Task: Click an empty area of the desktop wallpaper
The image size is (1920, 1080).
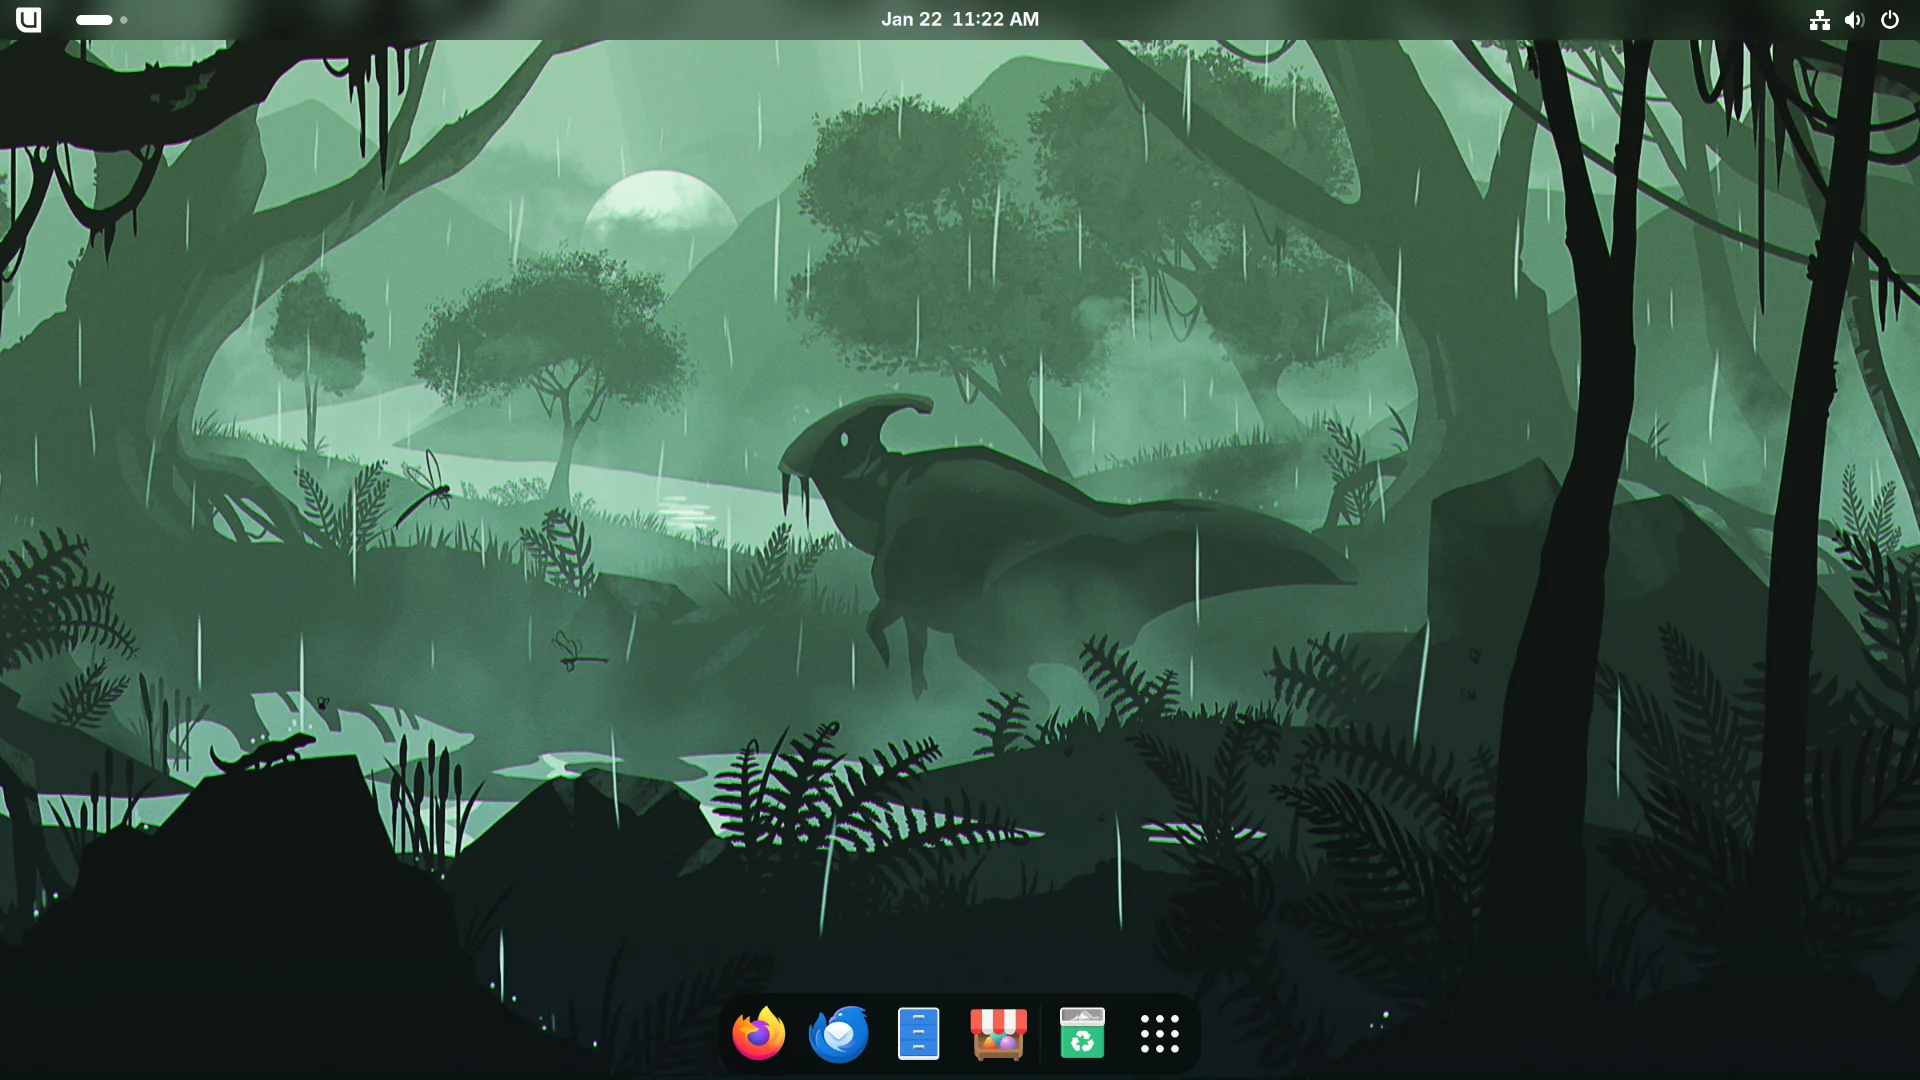Action: (400, 600)
